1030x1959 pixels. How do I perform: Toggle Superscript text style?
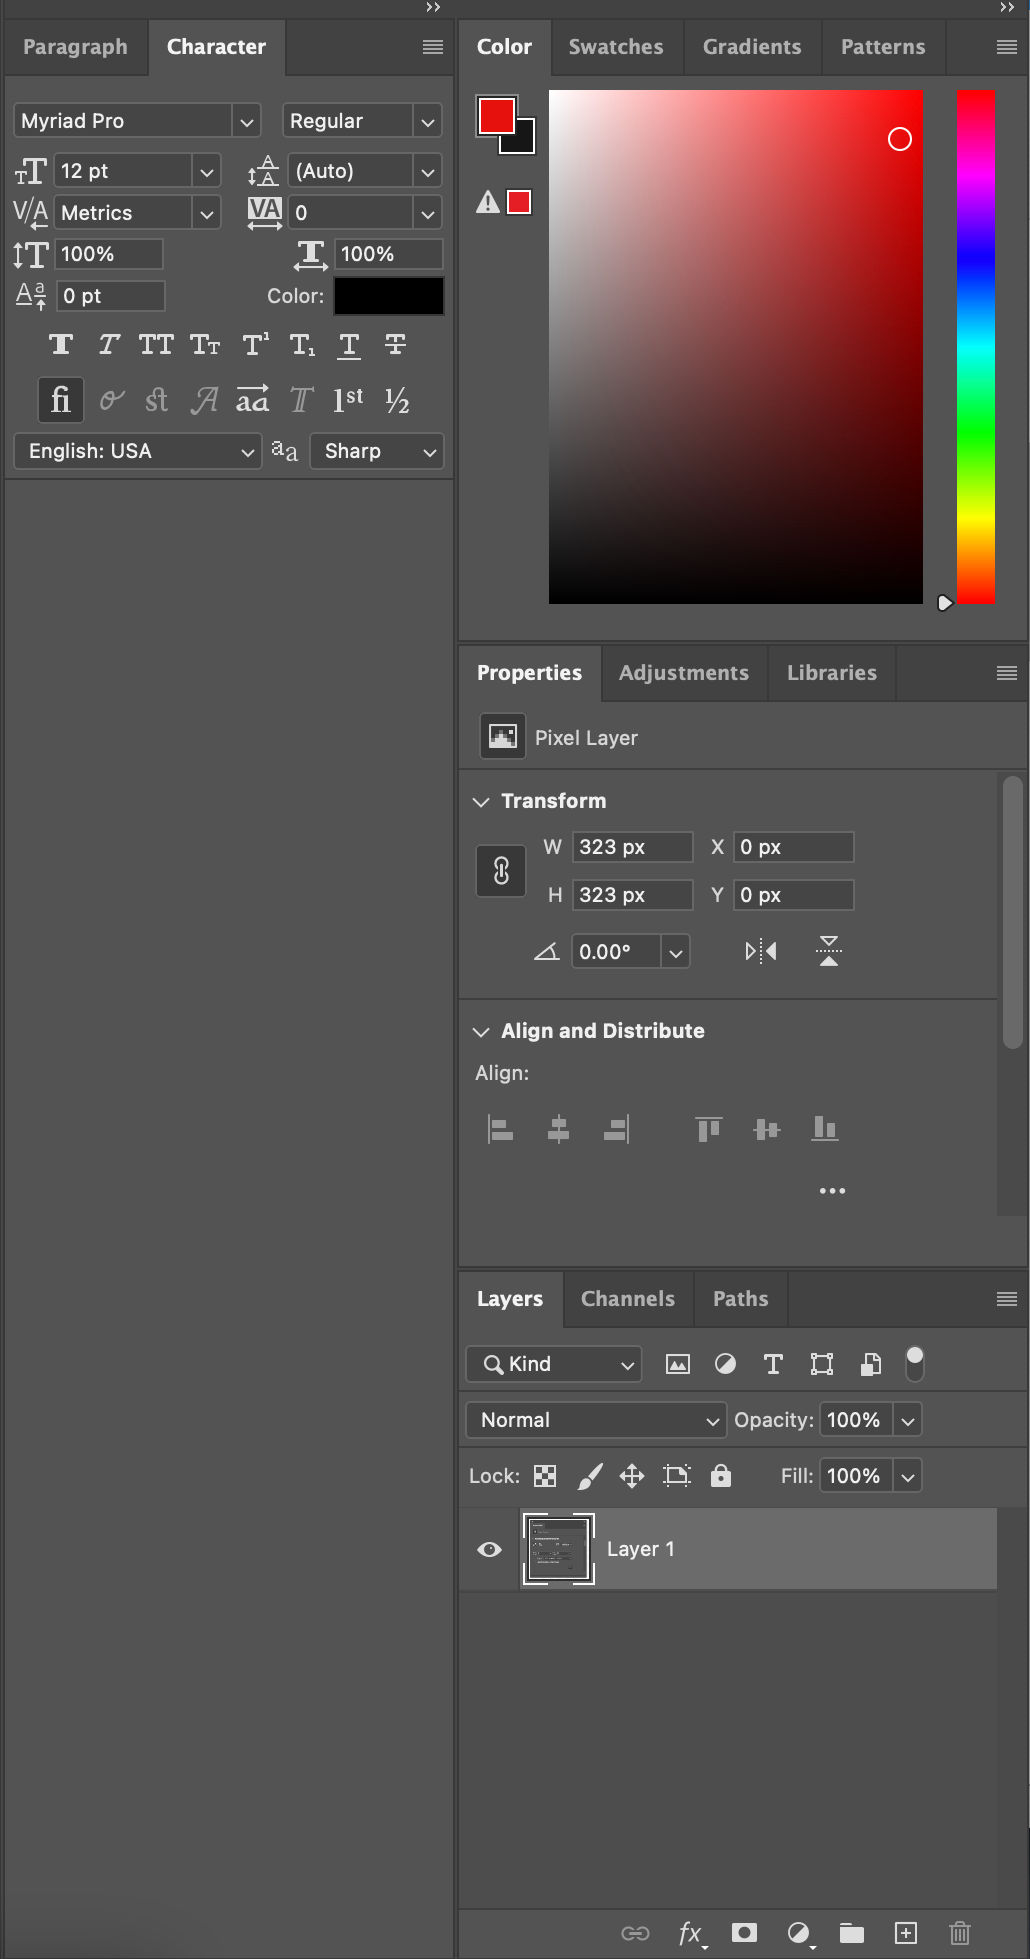coord(256,345)
